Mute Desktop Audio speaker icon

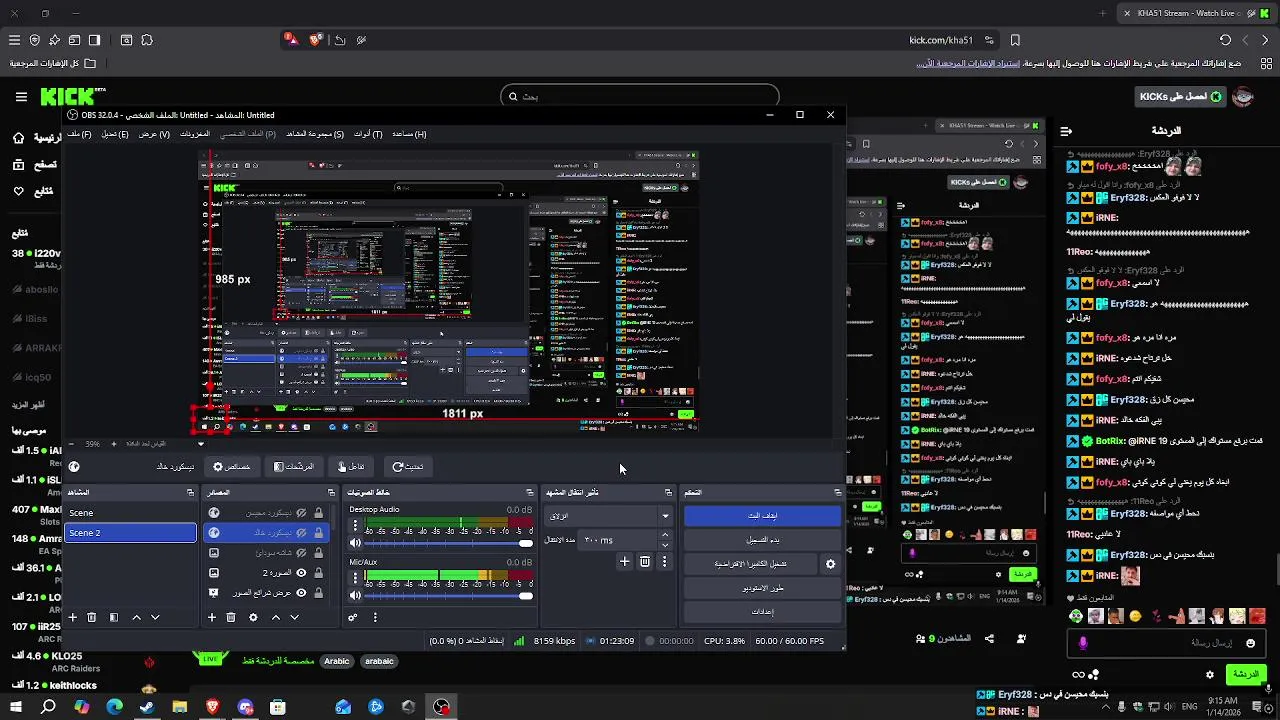[x=355, y=543]
